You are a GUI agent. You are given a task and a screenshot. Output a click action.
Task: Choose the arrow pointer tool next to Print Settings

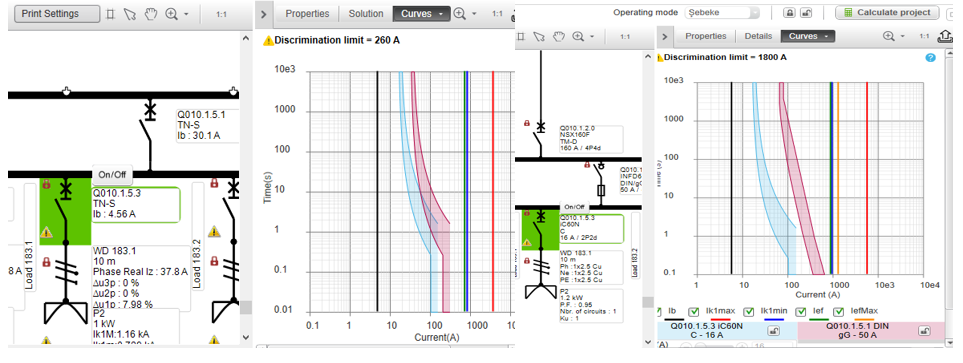click(130, 14)
